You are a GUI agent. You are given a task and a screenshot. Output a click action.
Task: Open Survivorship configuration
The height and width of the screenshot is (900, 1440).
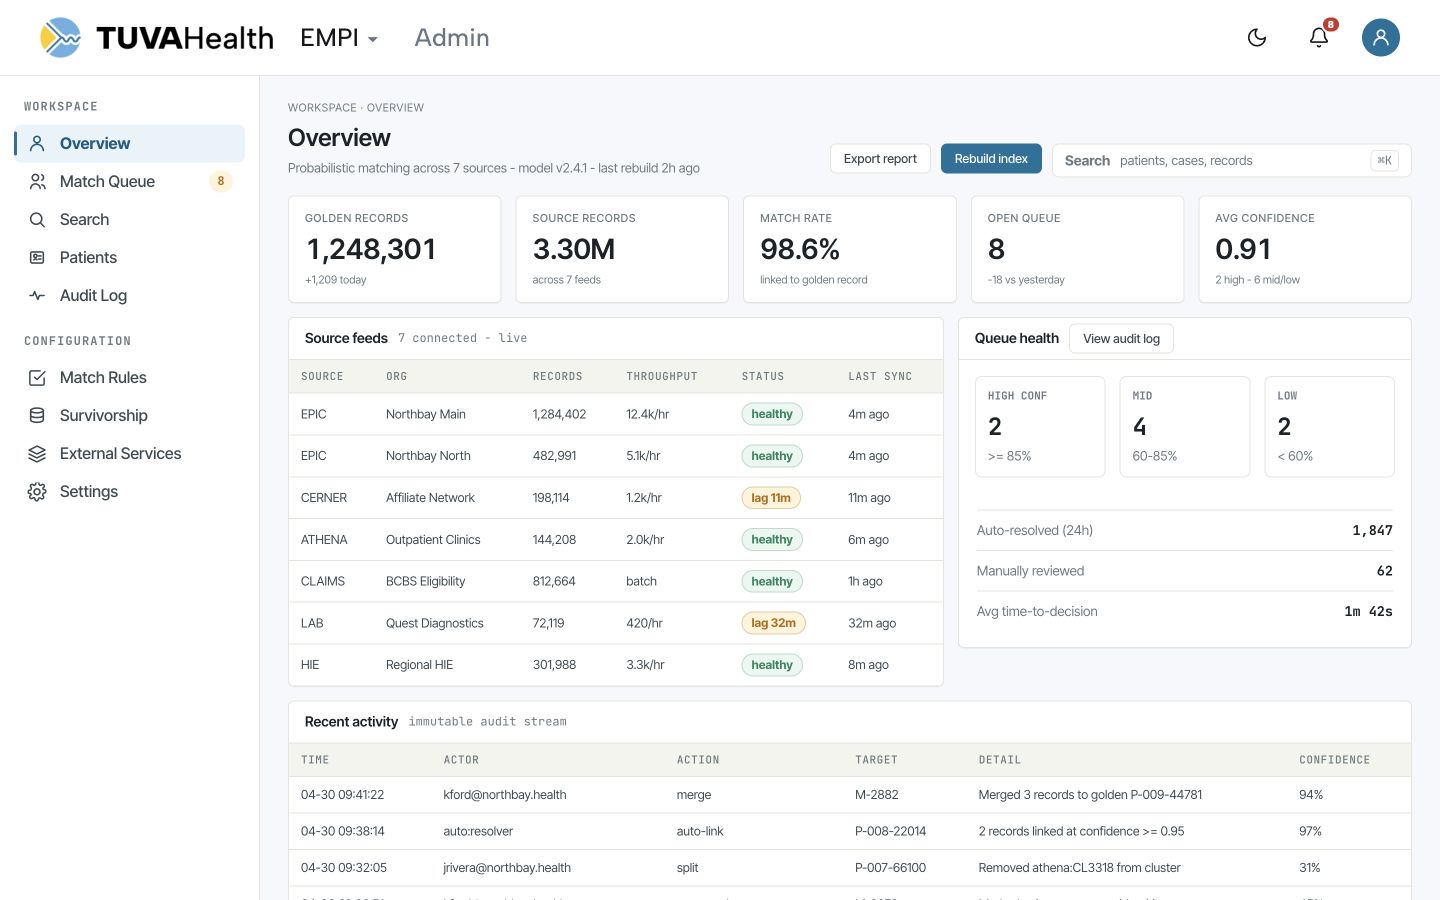130,415
